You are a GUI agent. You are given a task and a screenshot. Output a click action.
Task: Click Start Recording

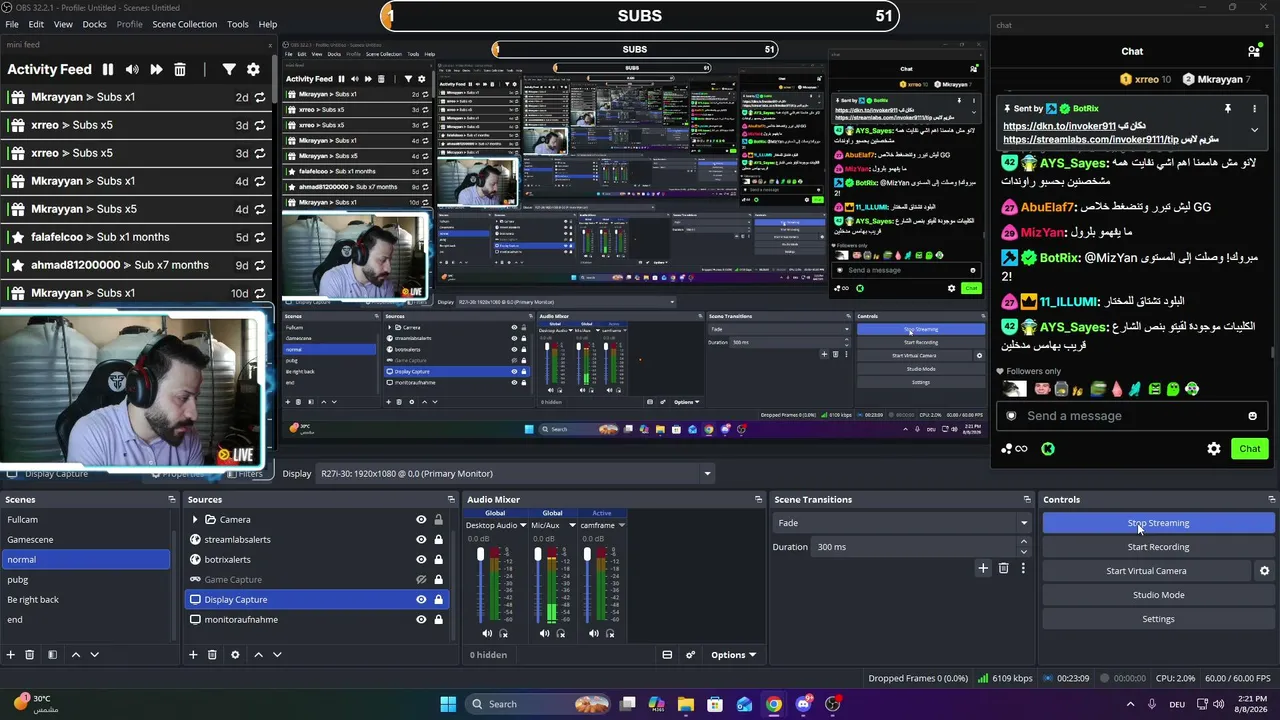coord(1158,547)
